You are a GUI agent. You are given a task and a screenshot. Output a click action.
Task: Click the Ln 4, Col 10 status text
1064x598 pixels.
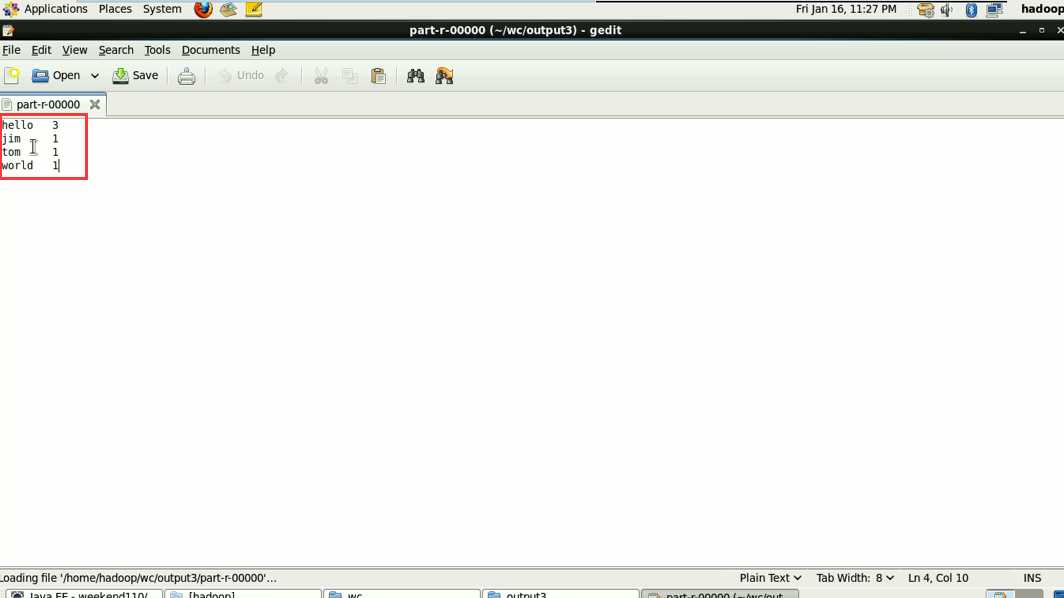pyautogui.click(x=938, y=578)
